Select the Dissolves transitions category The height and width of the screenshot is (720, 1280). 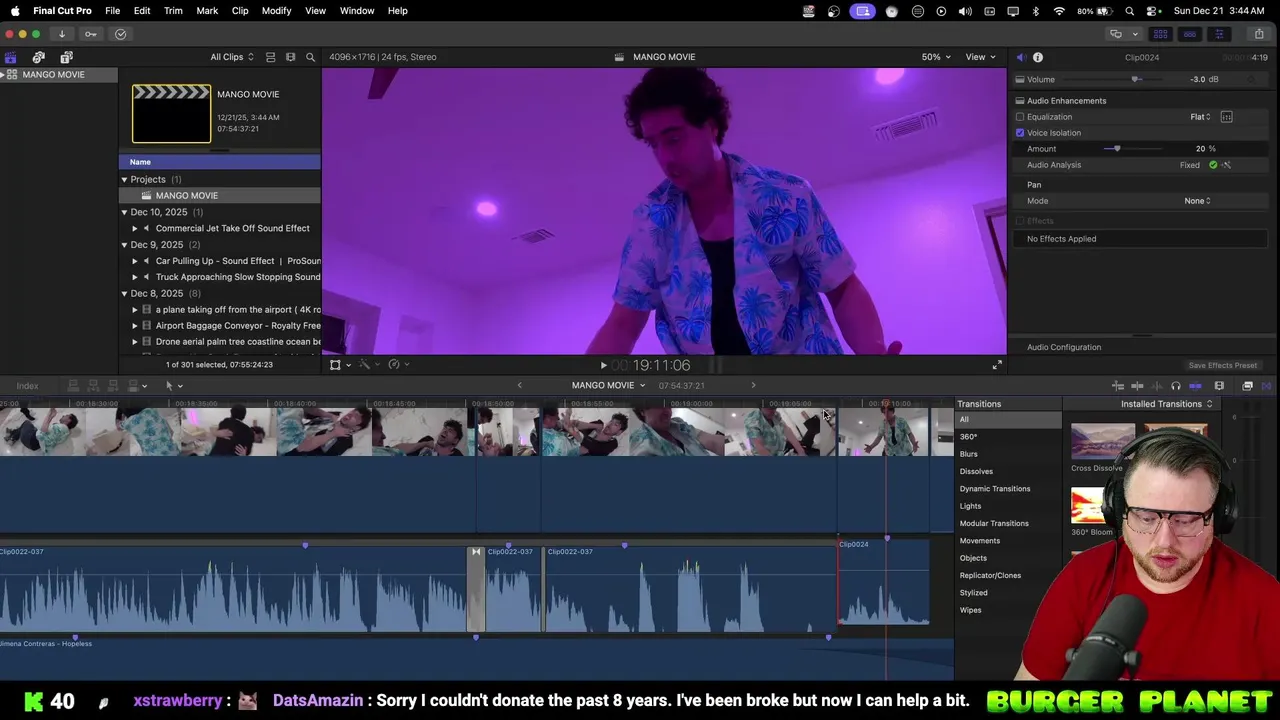[976, 472]
